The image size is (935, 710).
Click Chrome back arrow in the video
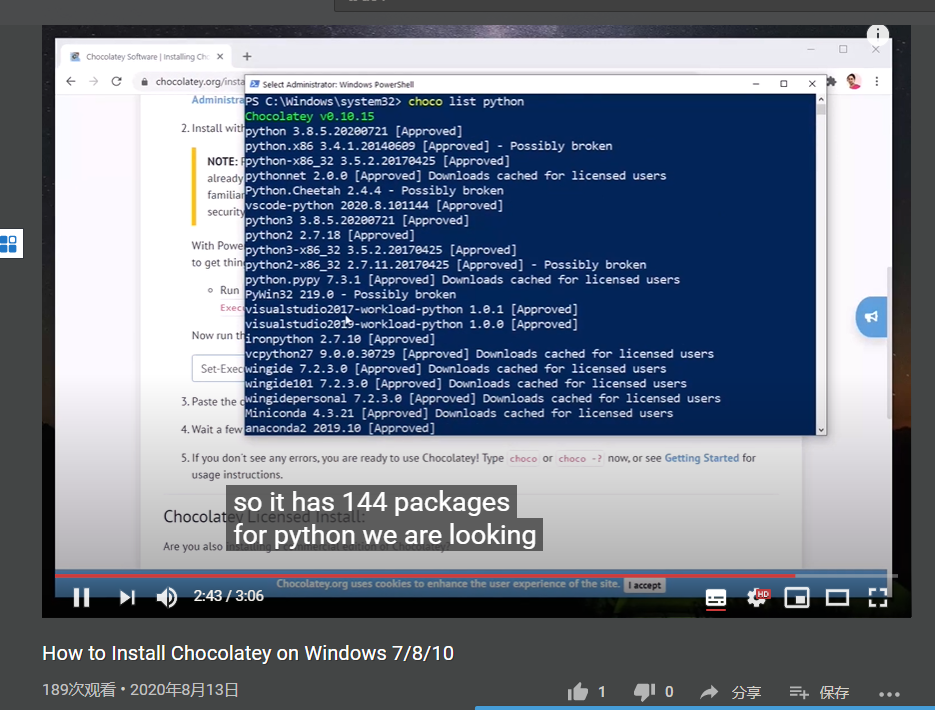tap(71, 82)
